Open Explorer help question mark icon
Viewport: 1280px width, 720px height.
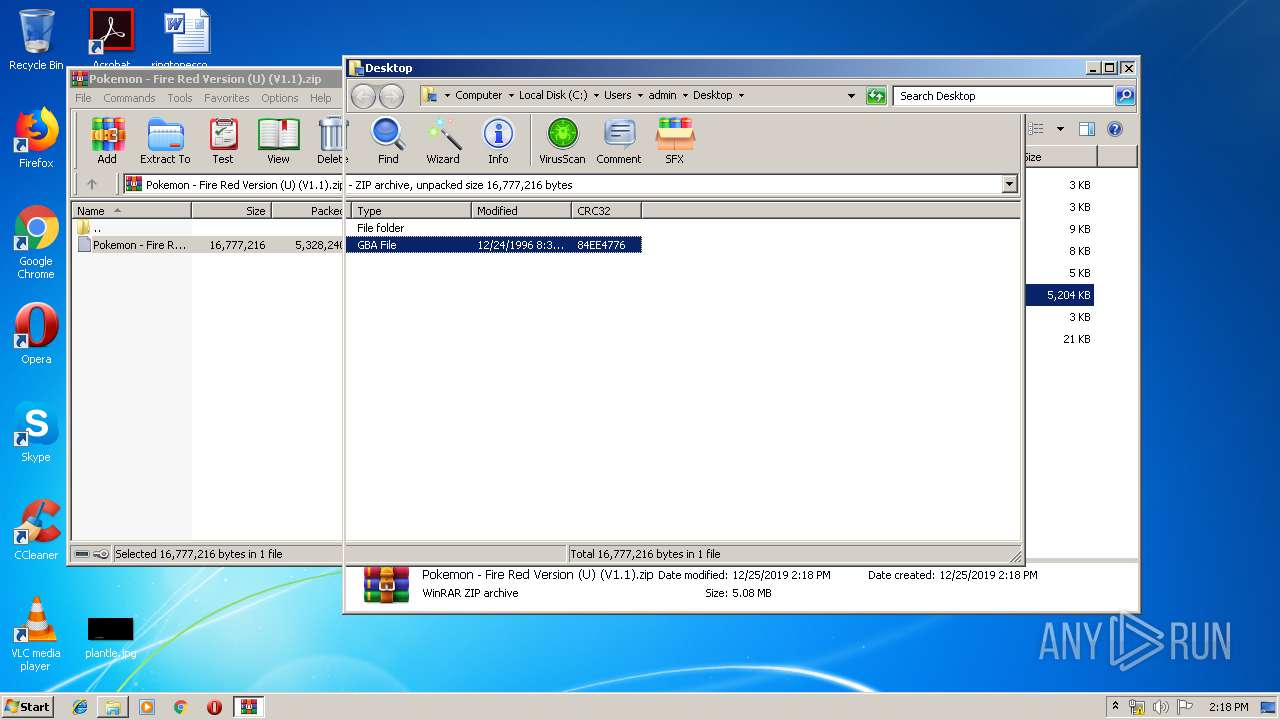click(1115, 129)
